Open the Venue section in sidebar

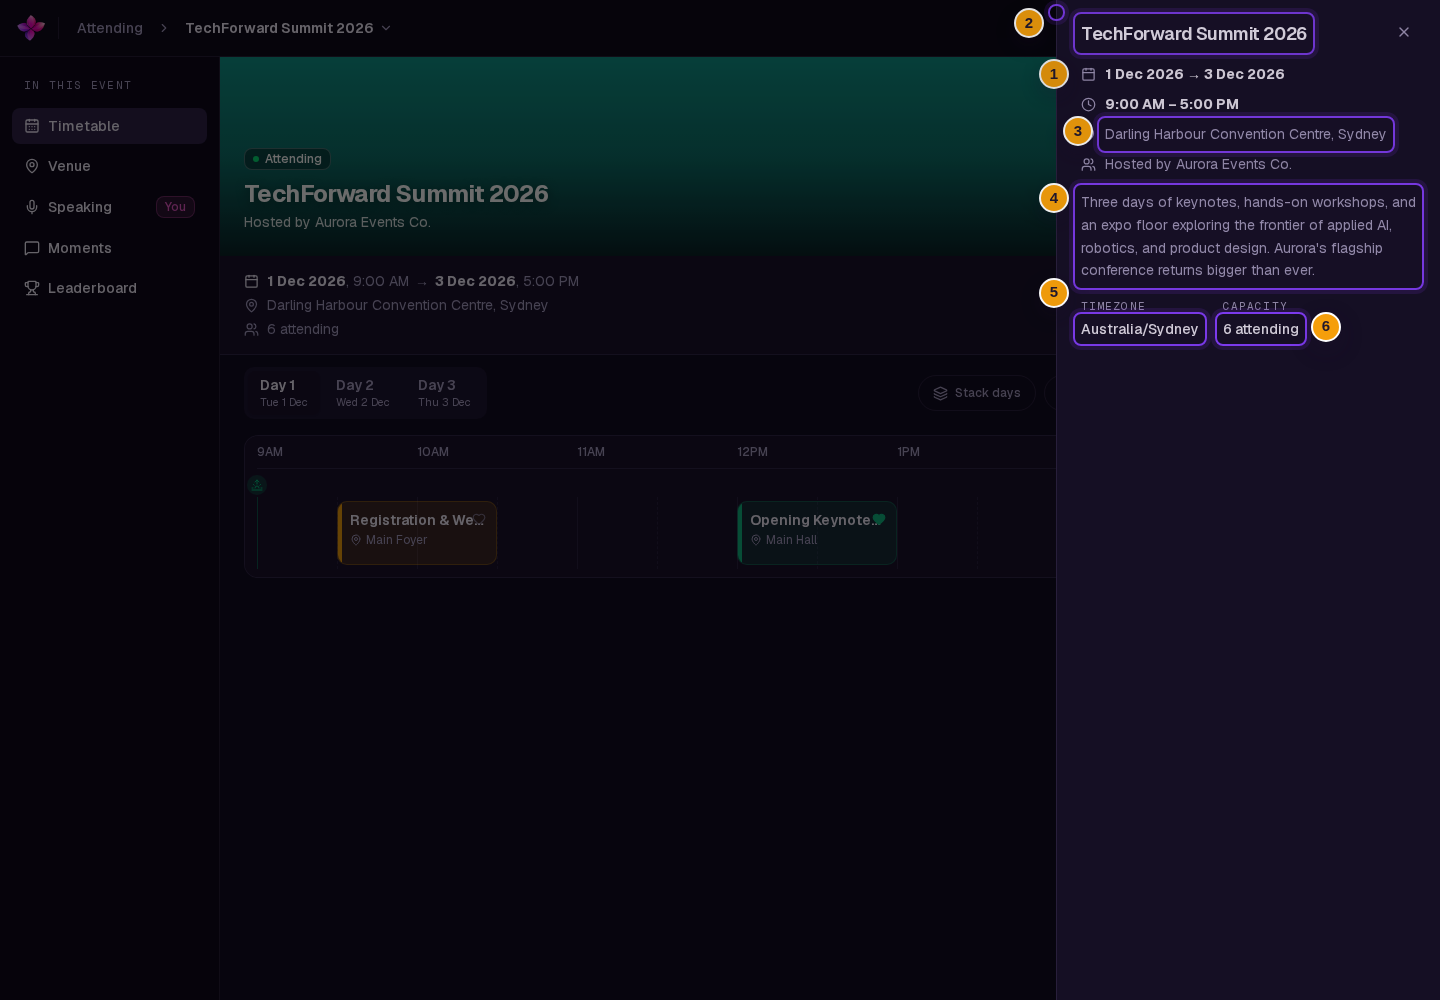click(110, 166)
